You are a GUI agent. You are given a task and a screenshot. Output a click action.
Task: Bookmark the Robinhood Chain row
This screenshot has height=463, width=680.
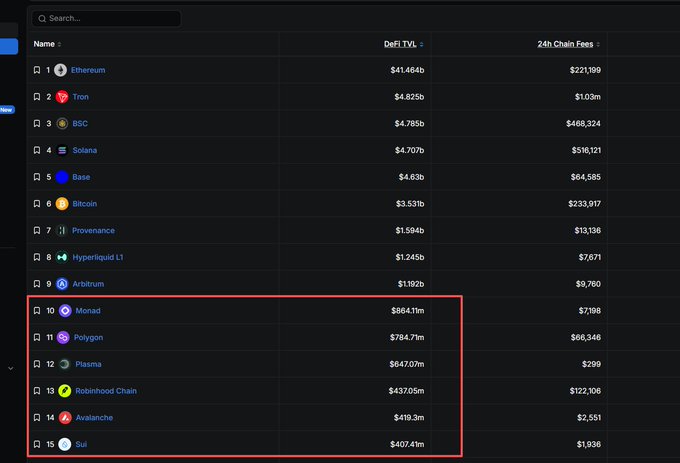[37, 391]
